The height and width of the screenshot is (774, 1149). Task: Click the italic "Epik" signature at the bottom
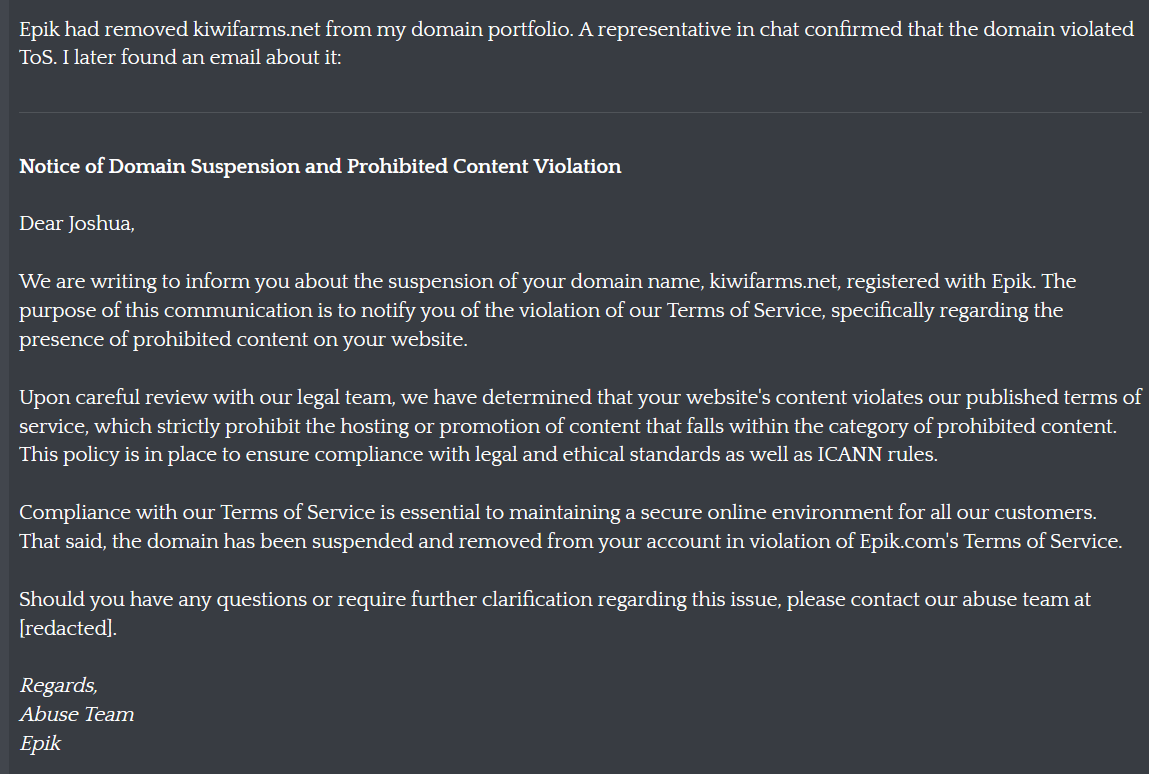40,743
